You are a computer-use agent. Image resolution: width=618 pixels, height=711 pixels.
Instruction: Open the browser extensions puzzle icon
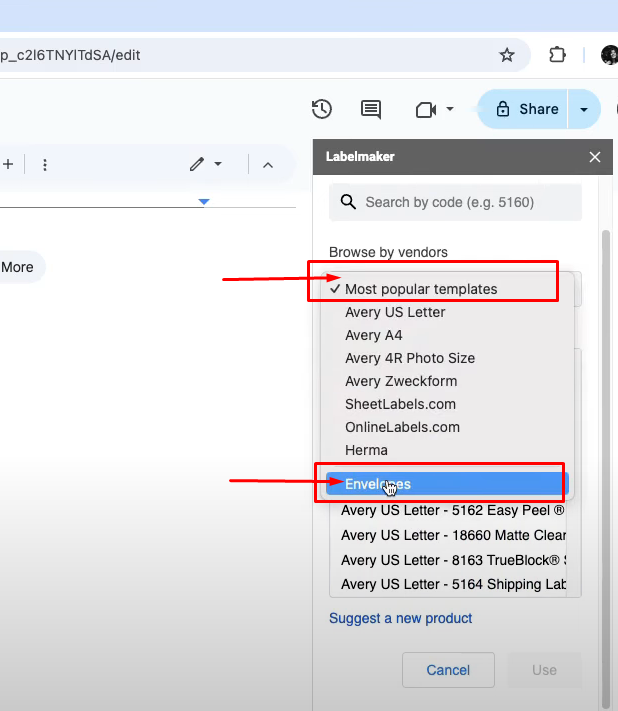557,55
